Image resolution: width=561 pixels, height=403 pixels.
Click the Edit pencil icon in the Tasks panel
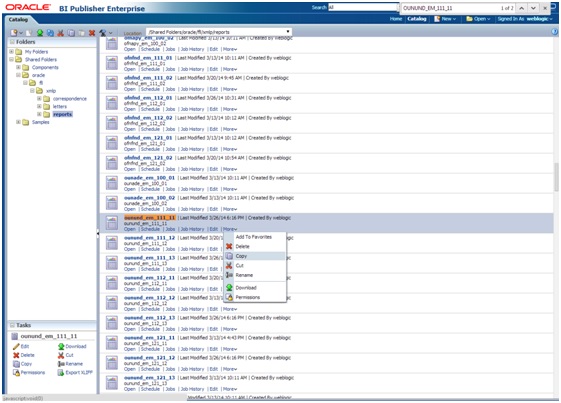tap(16, 346)
